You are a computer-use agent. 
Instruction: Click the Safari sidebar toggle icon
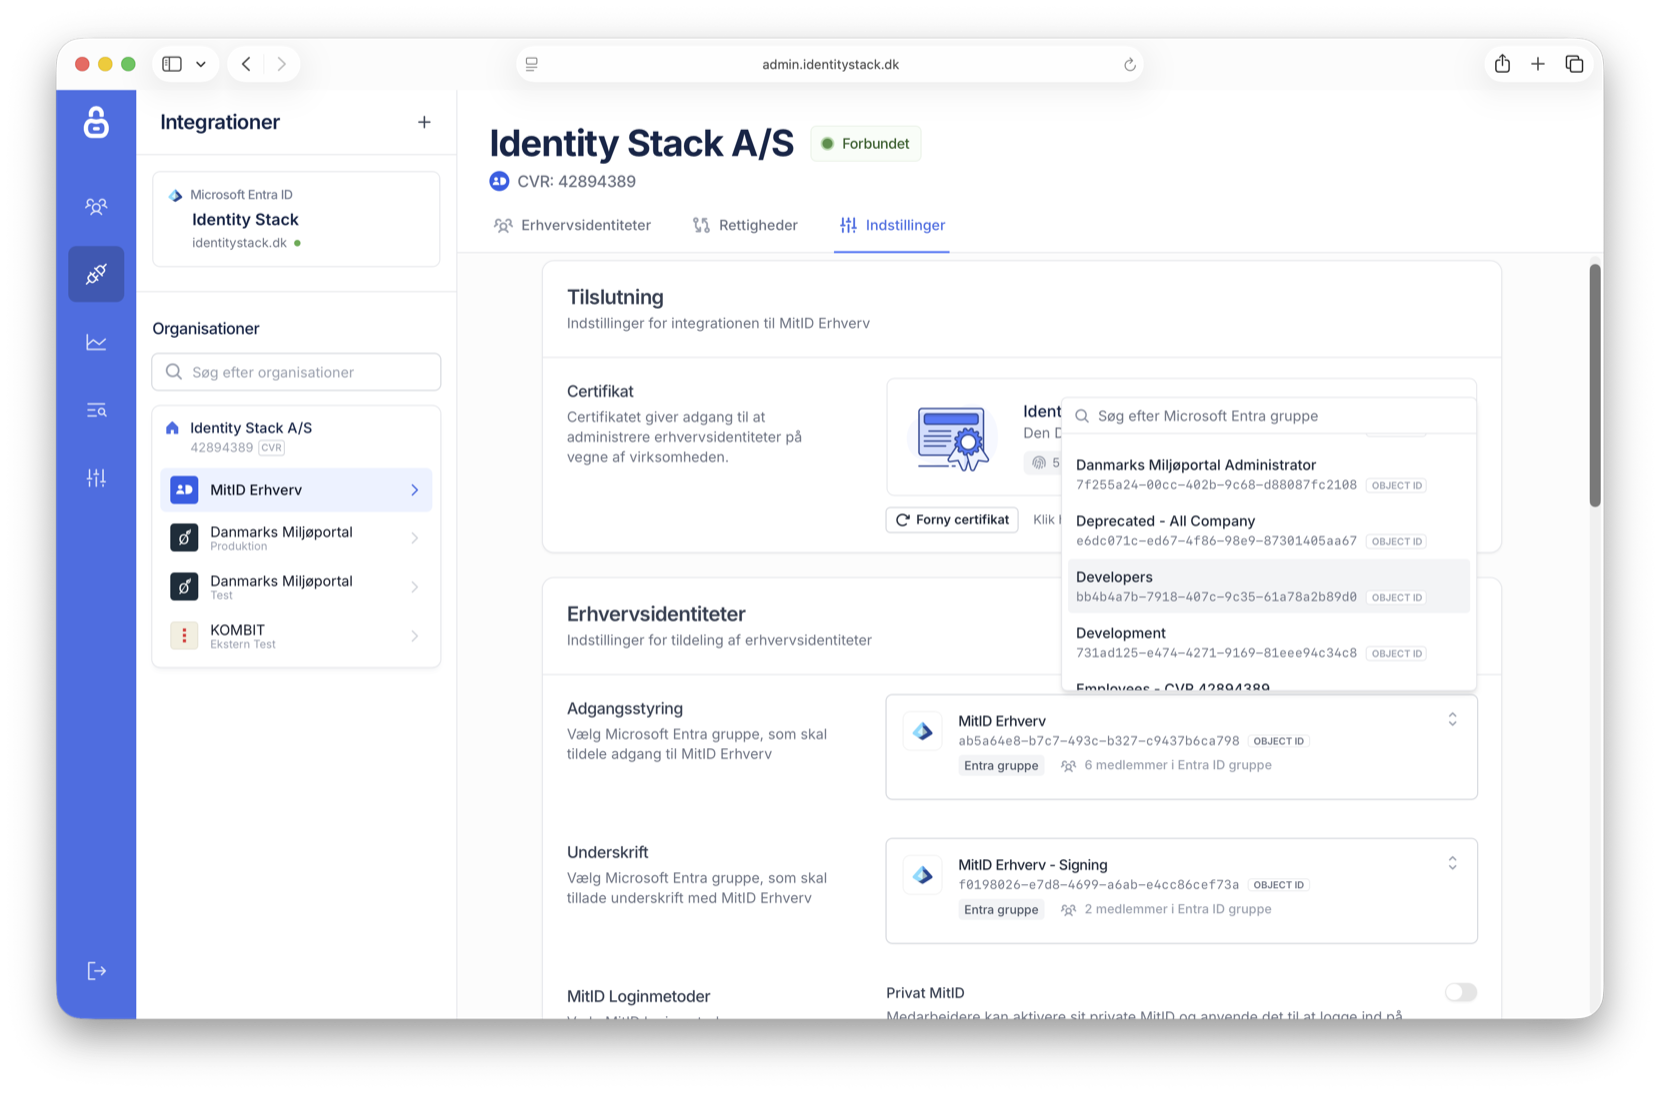[172, 64]
